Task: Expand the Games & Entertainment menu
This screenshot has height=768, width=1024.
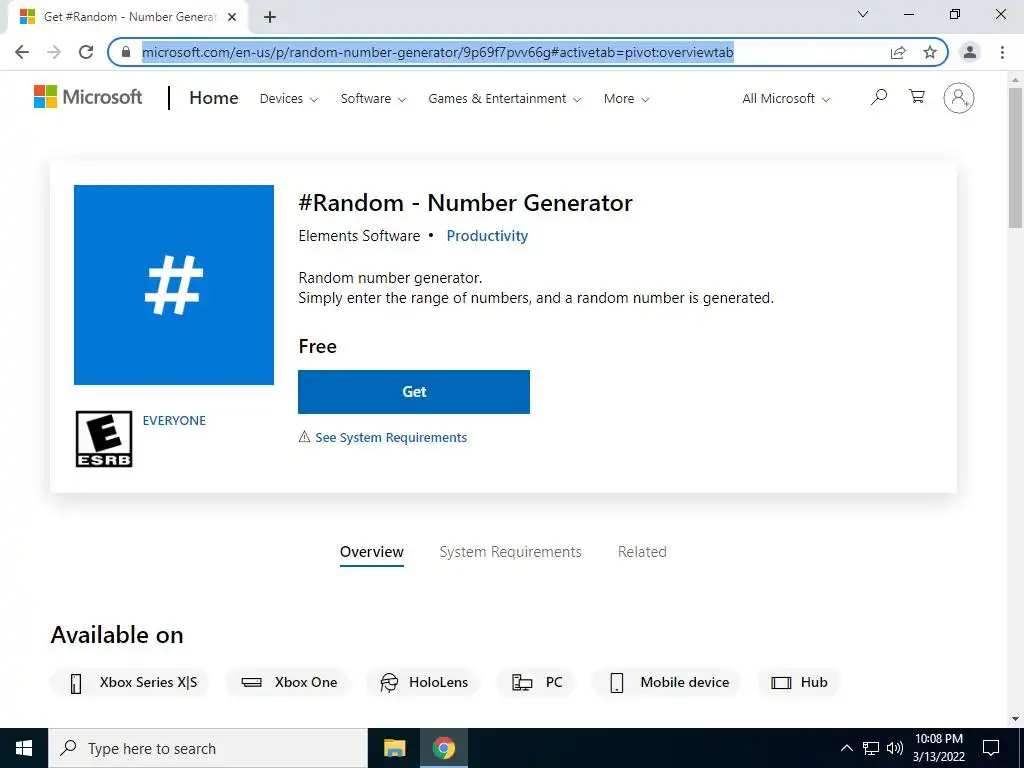Action: pos(504,99)
